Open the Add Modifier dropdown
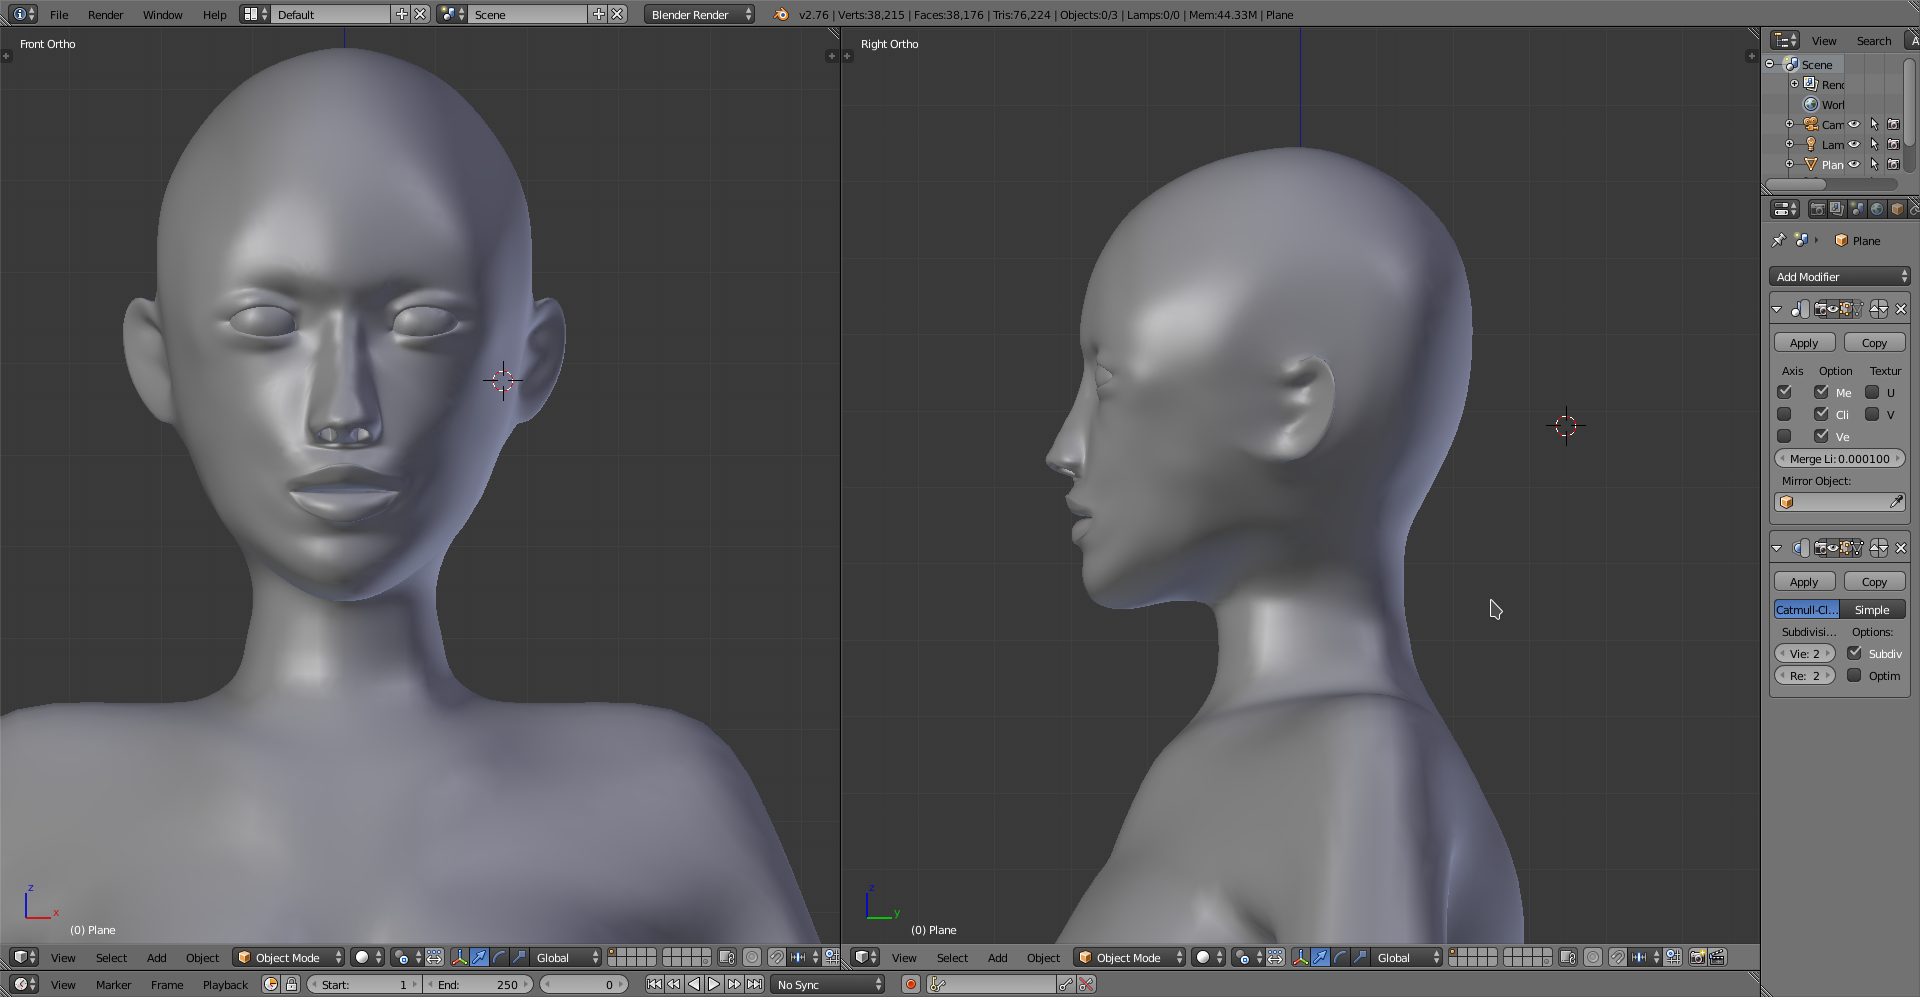The image size is (1920, 997). [1840, 277]
